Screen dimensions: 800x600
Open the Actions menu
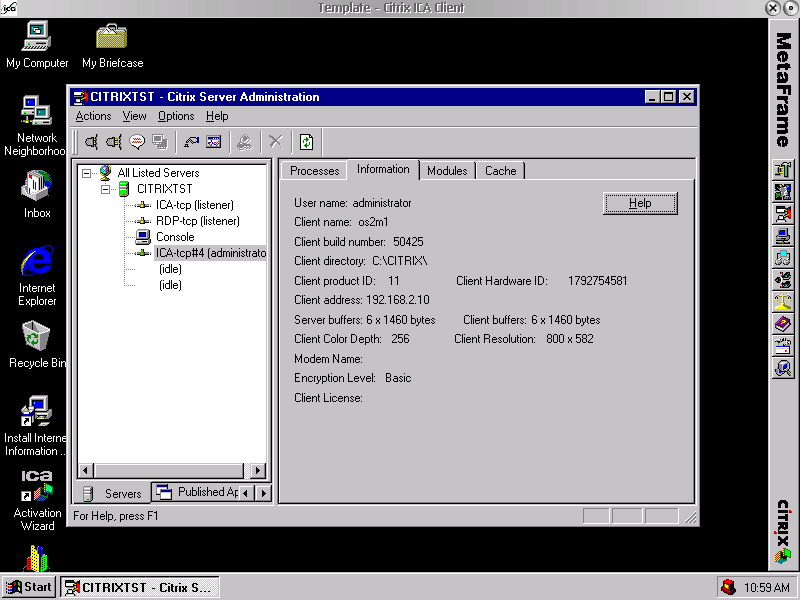pyautogui.click(x=93, y=116)
